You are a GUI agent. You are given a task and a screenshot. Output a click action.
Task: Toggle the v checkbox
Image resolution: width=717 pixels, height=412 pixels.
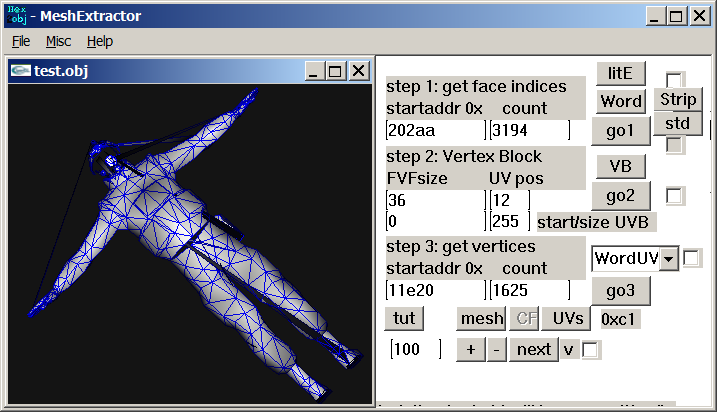click(590, 350)
